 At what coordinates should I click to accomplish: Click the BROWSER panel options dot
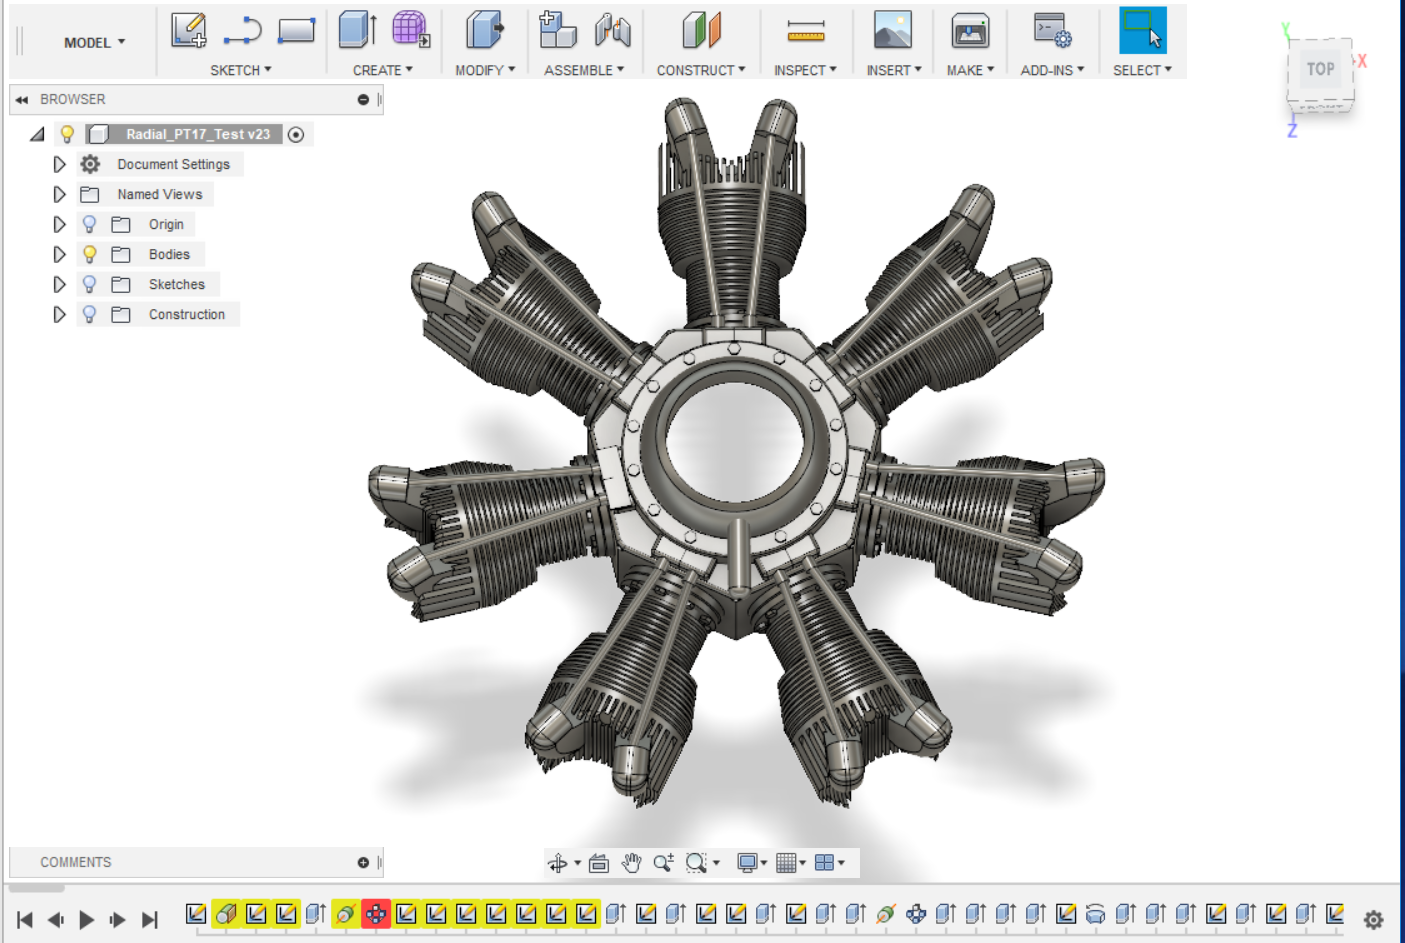click(x=363, y=100)
